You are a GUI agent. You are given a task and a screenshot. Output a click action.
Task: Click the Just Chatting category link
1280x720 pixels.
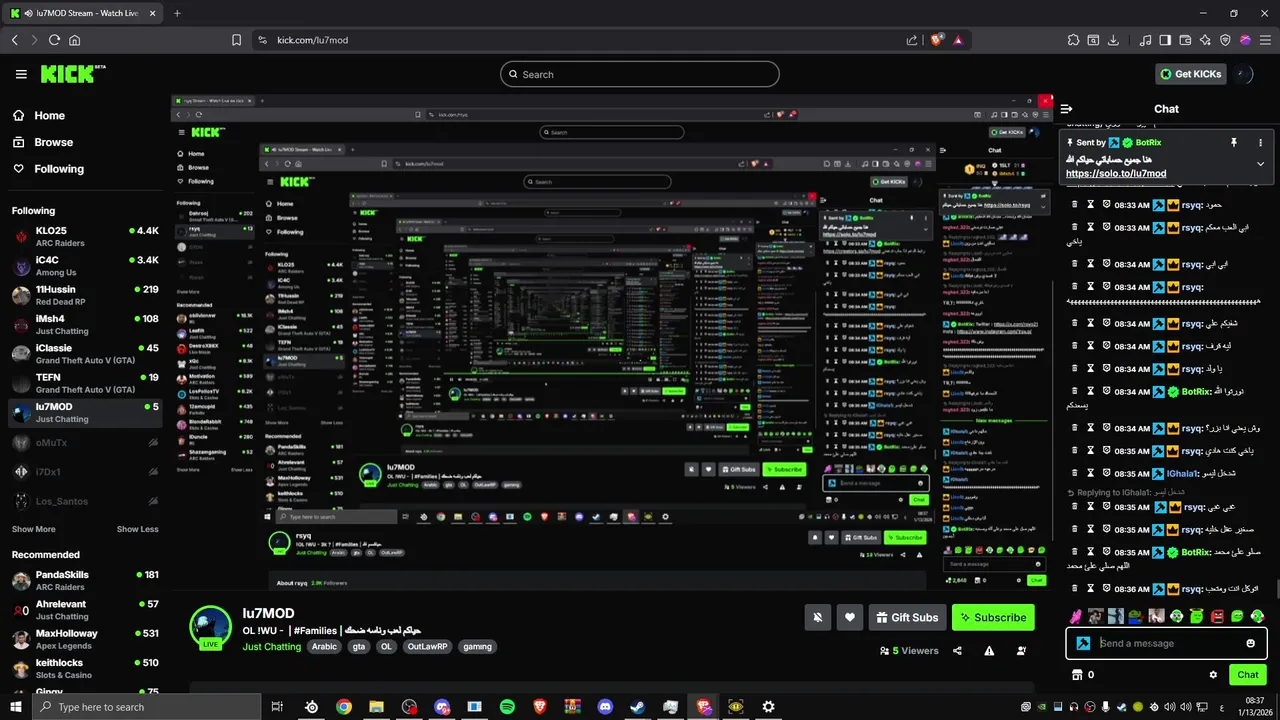point(271,647)
